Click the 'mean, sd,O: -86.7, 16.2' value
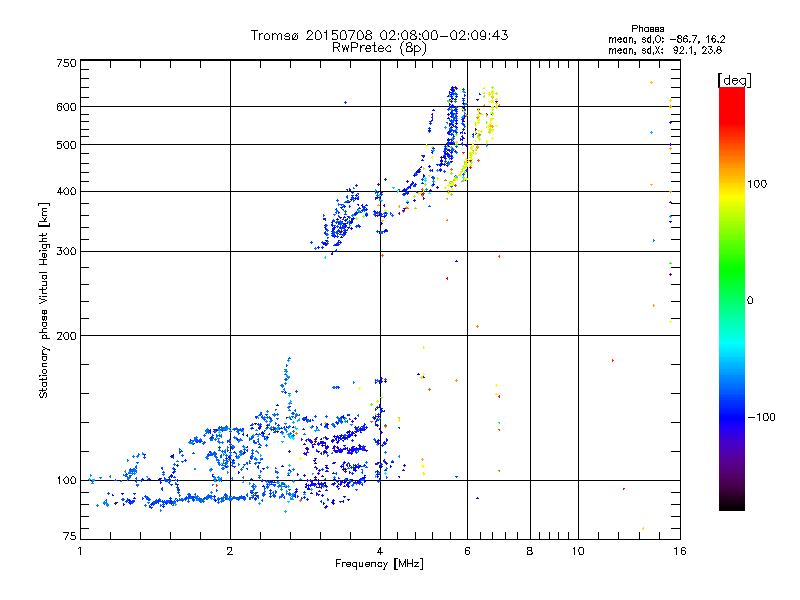 click(x=667, y=39)
